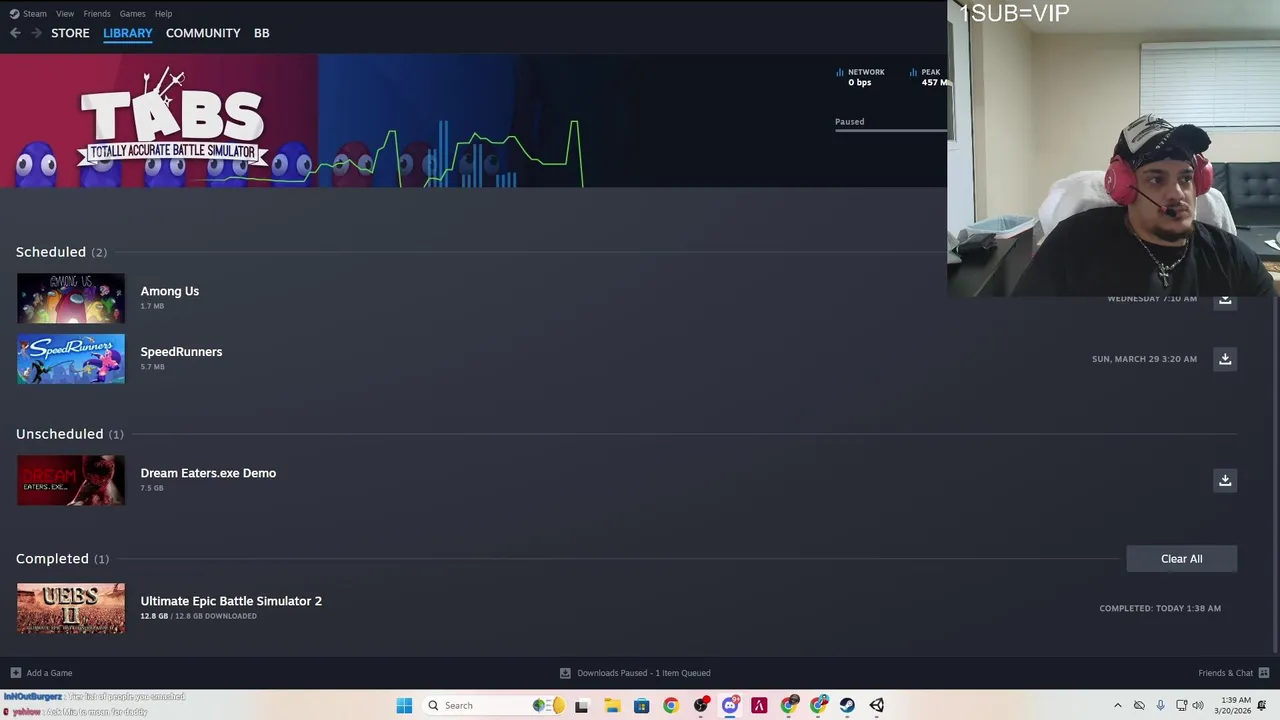The image size is (1280, 720).
Task: Open File Explorer from the taskbar
Action: pyautogui.click(x=612, y=705)
